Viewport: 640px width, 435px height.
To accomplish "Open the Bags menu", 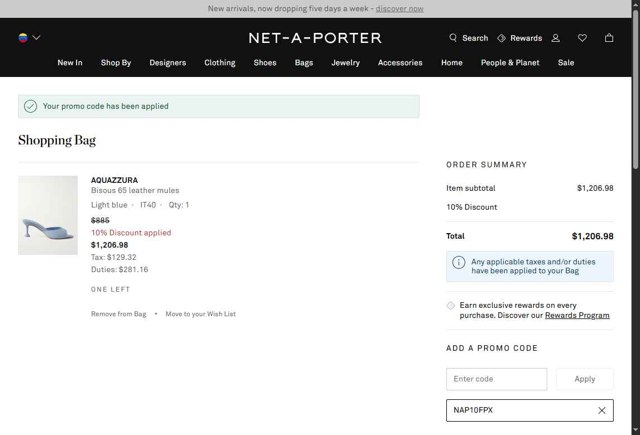I will coord(304,63).
